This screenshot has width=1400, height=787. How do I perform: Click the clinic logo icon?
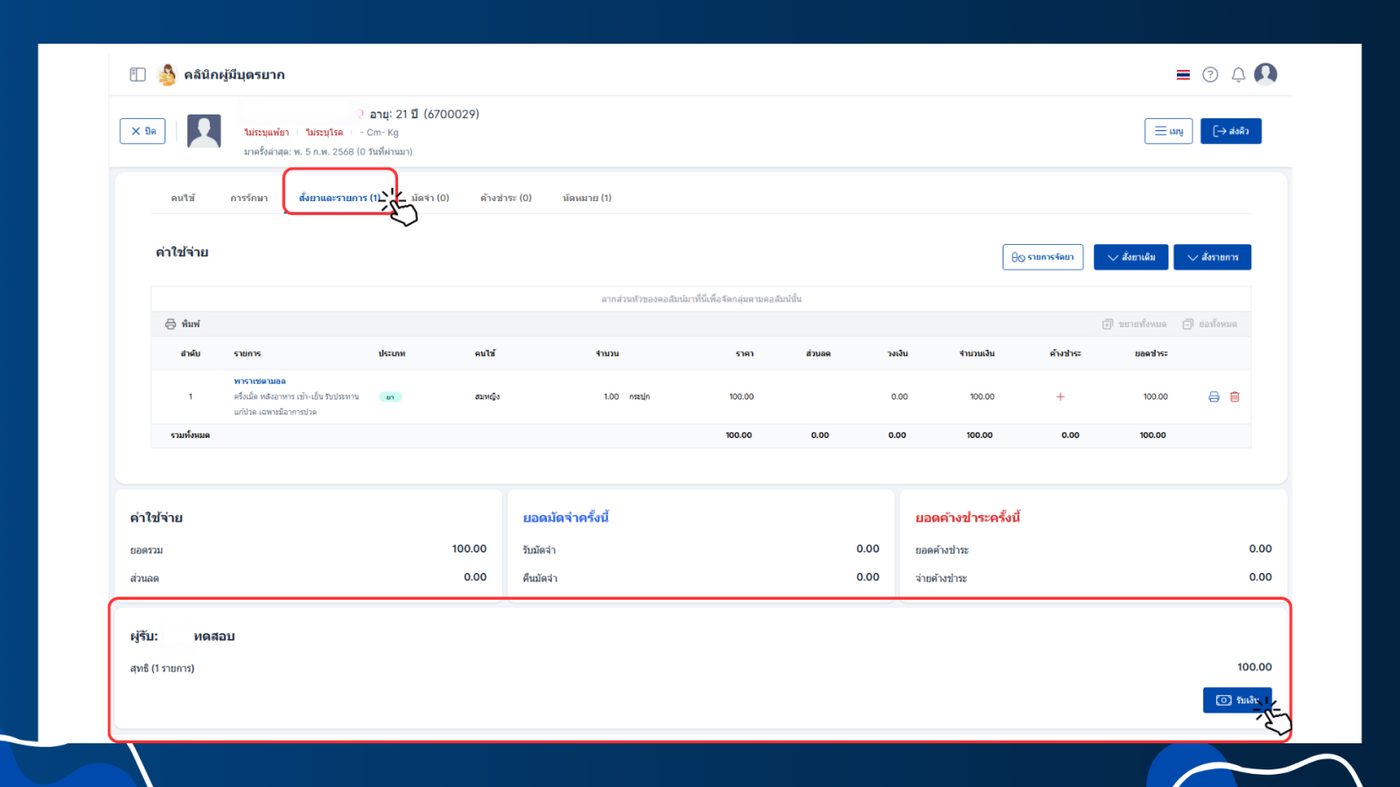click(x=167, y=74)
